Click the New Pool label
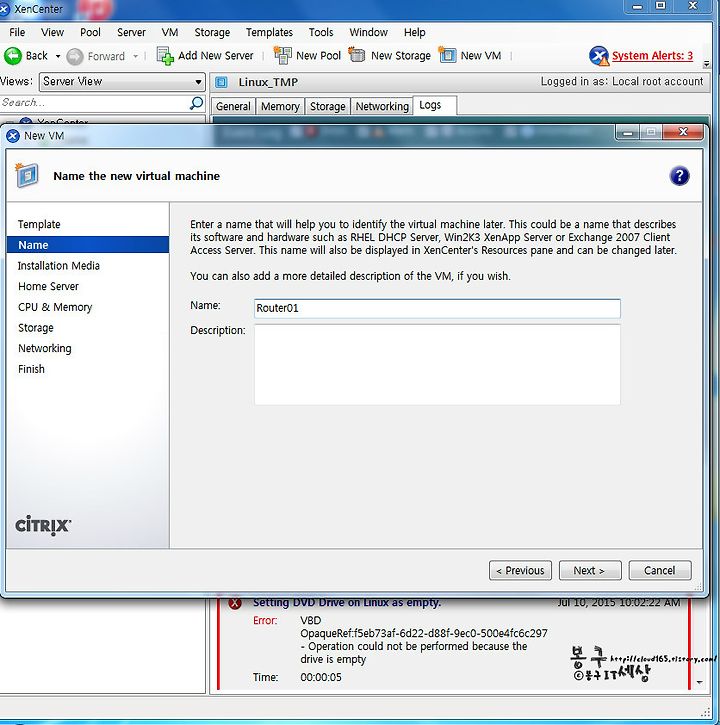 click(318, 56)
